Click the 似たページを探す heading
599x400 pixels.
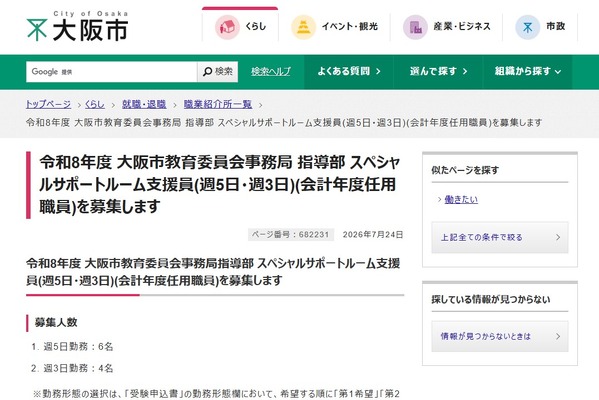pyautogui.click(x=465, y=170)
